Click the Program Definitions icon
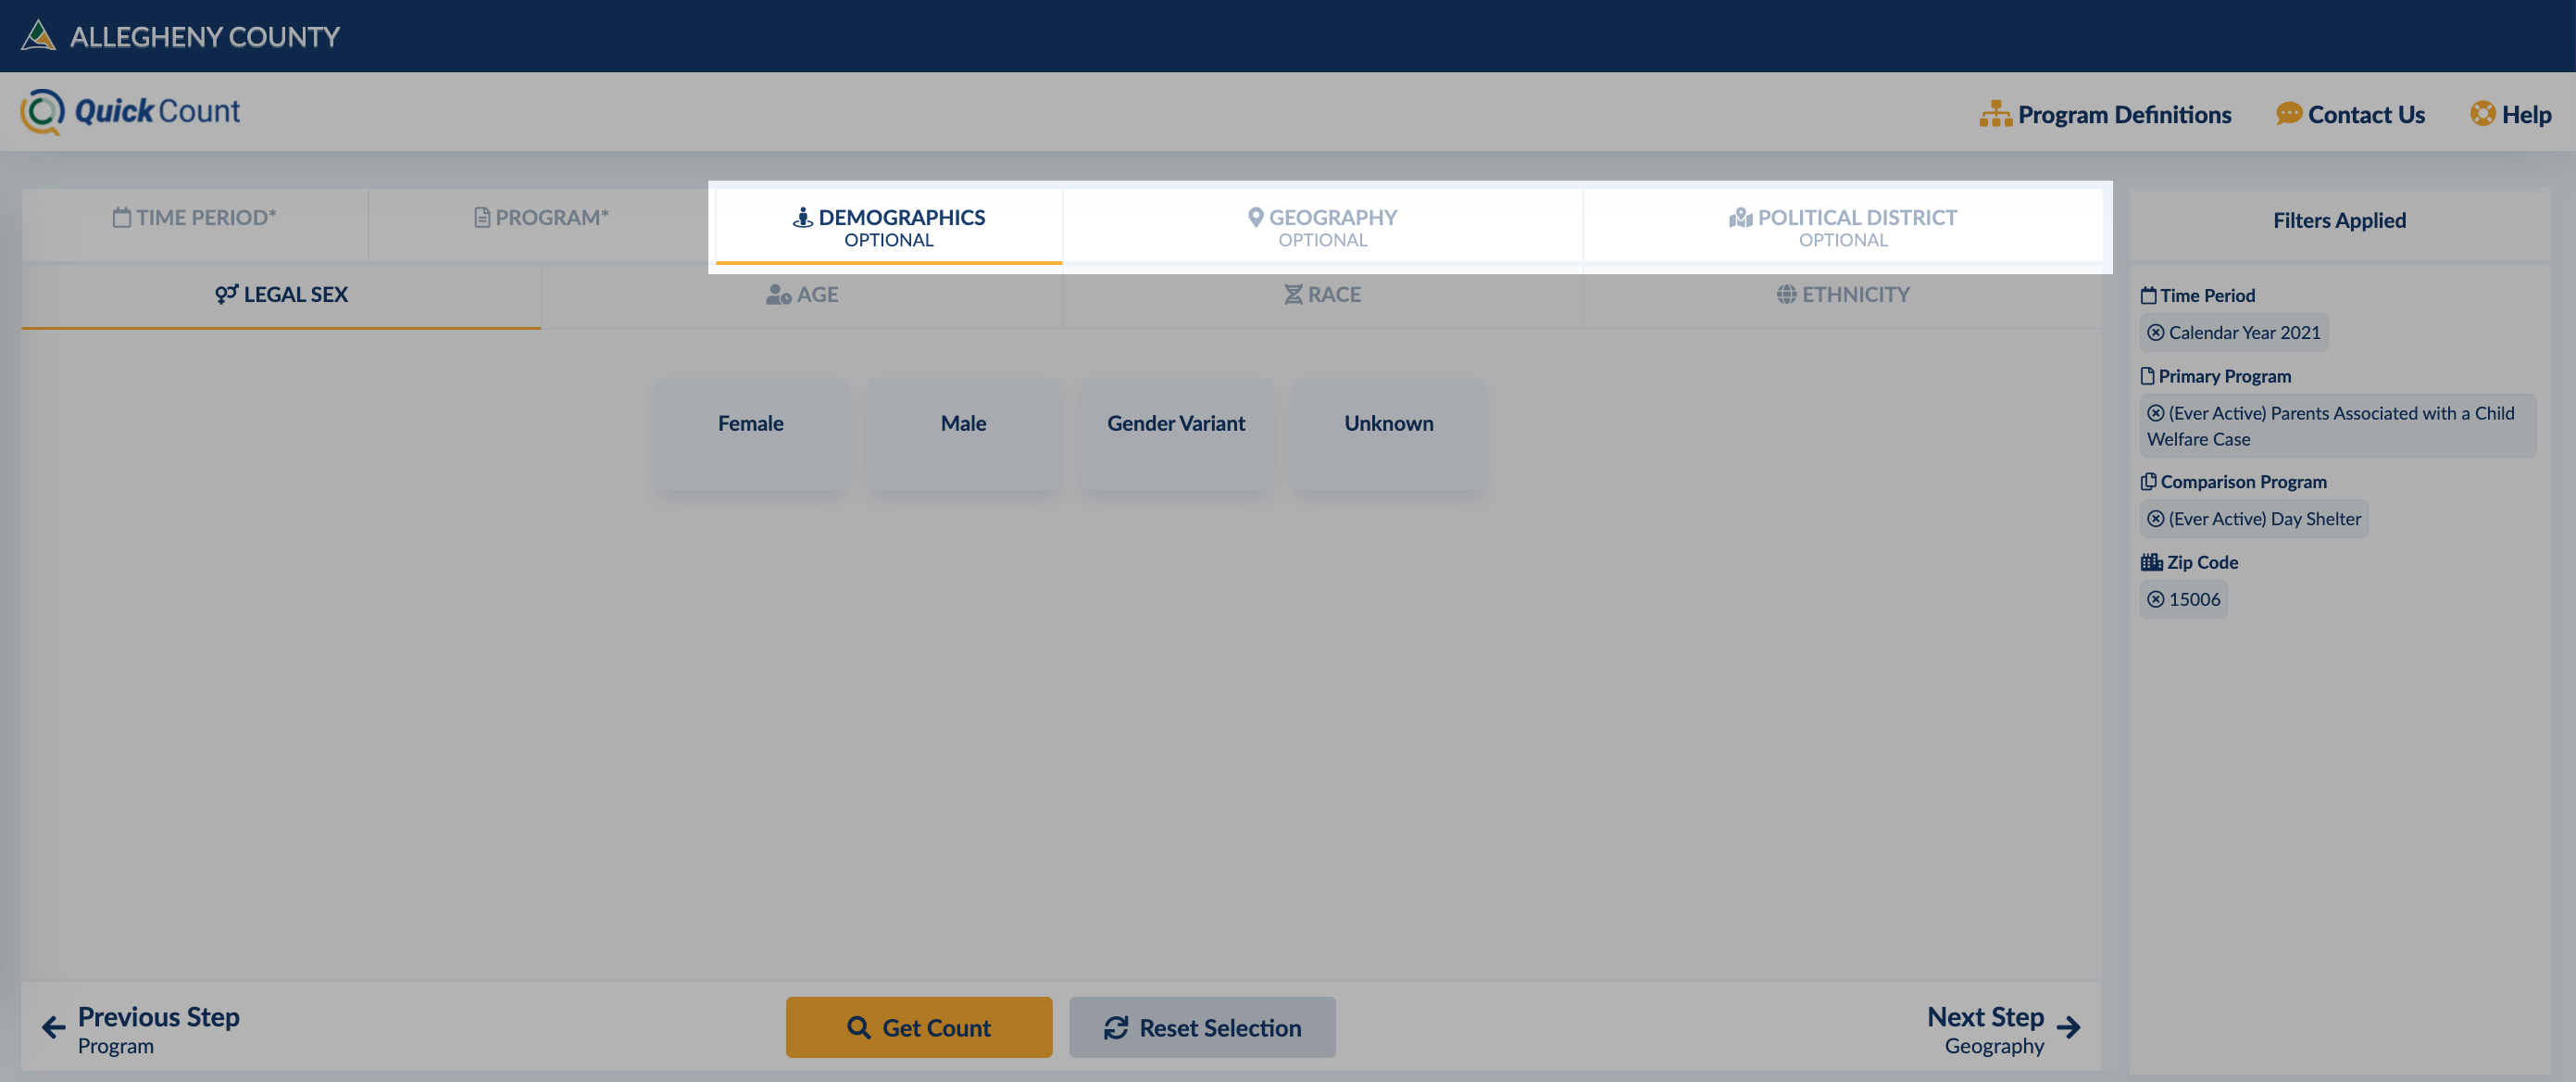This screenshot has height=1082, width=2576. click(x=1993, y=110)
